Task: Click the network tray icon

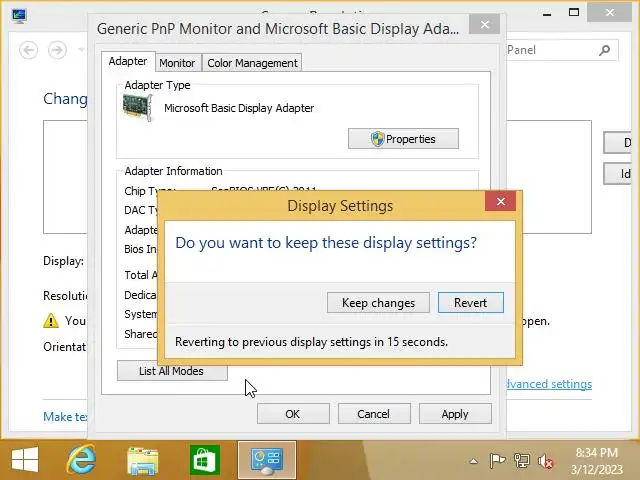Action: (x=521, y=461)
